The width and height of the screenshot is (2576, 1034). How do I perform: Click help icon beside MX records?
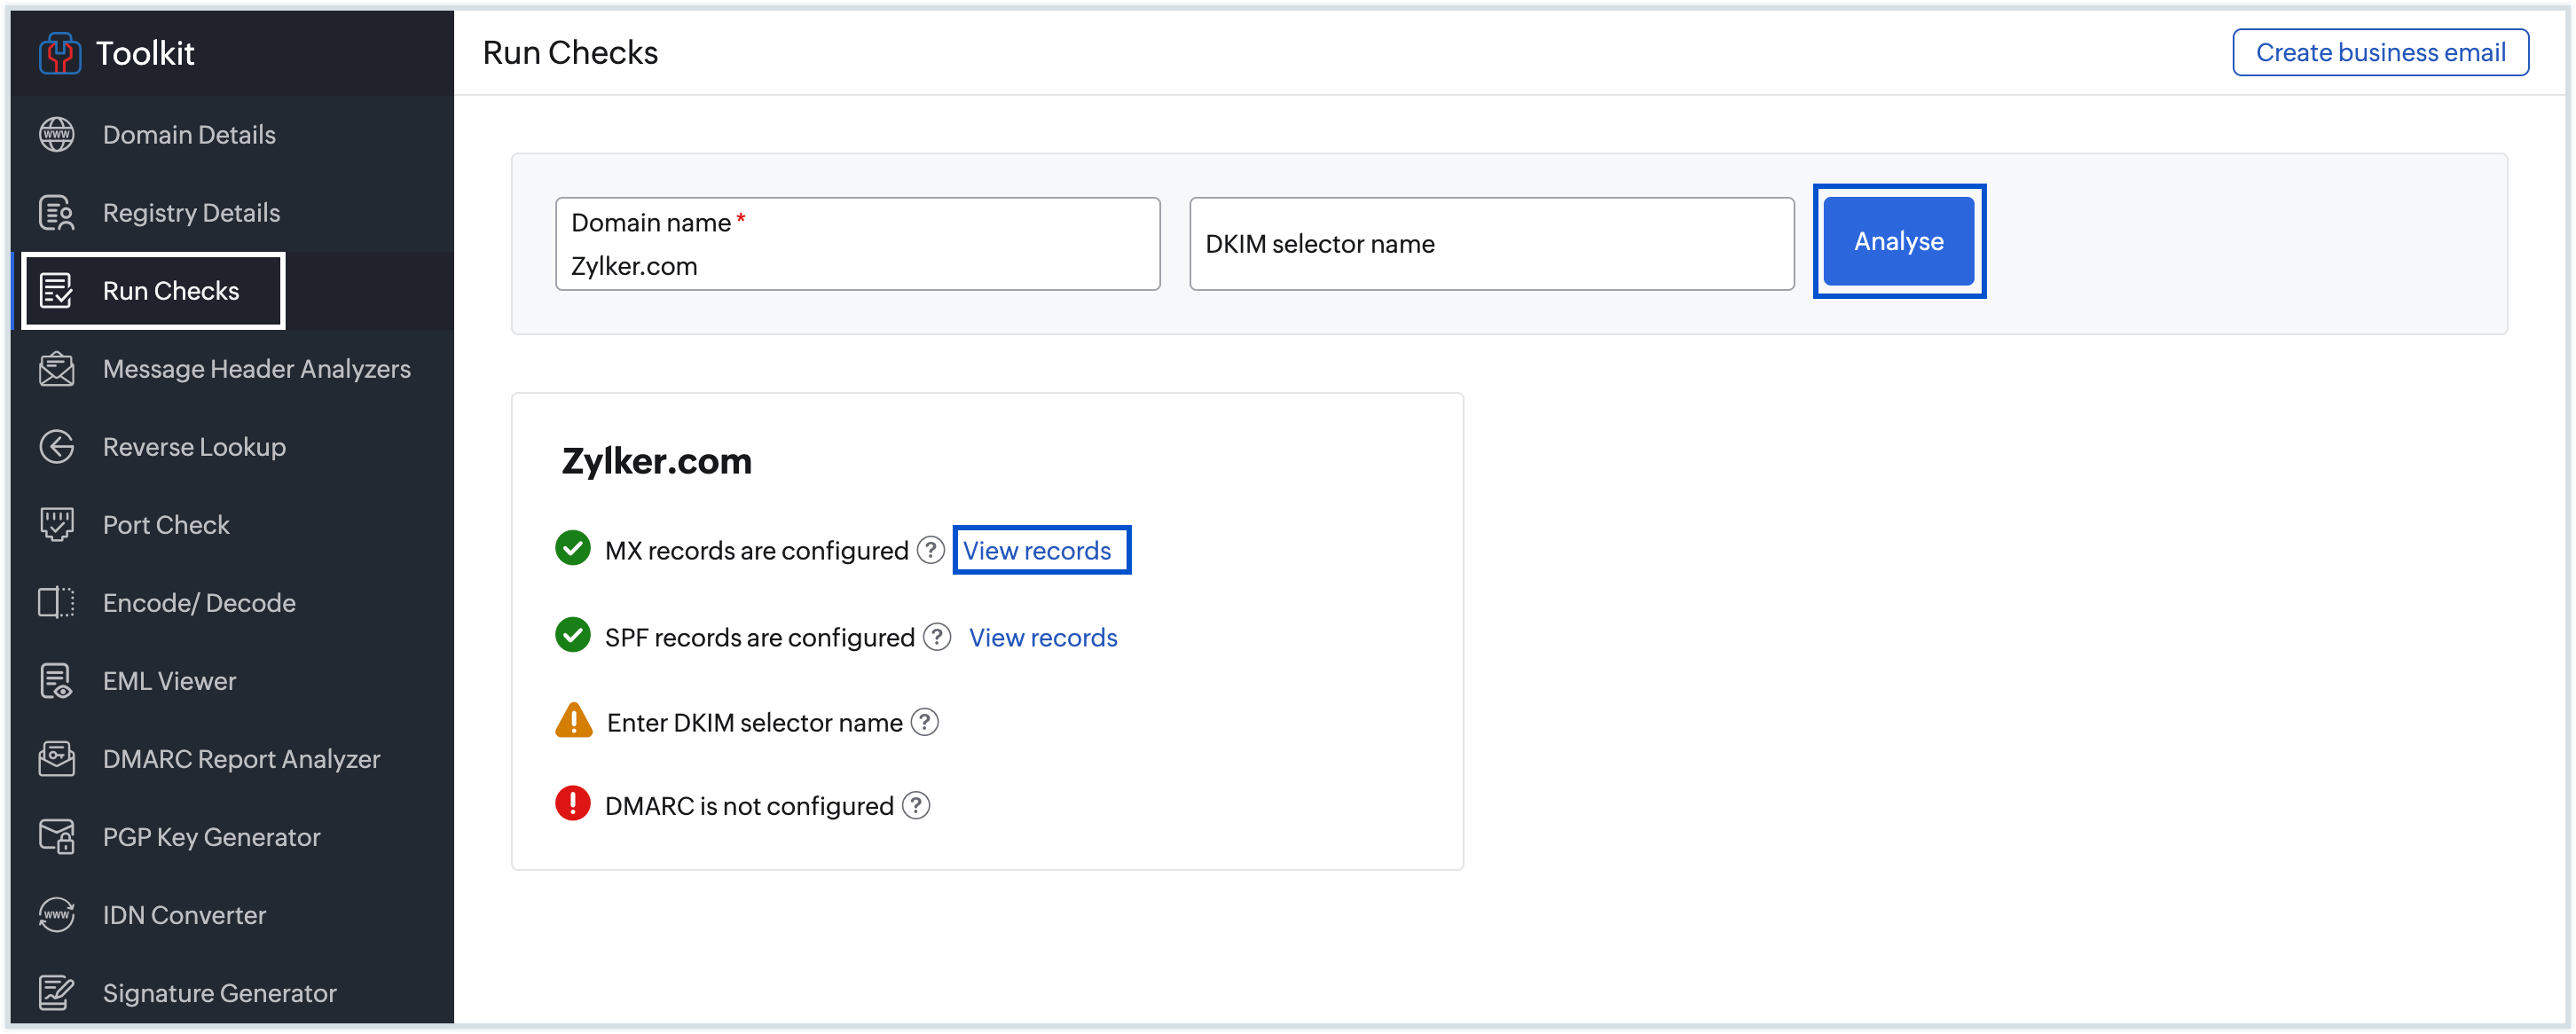[930, 551]
